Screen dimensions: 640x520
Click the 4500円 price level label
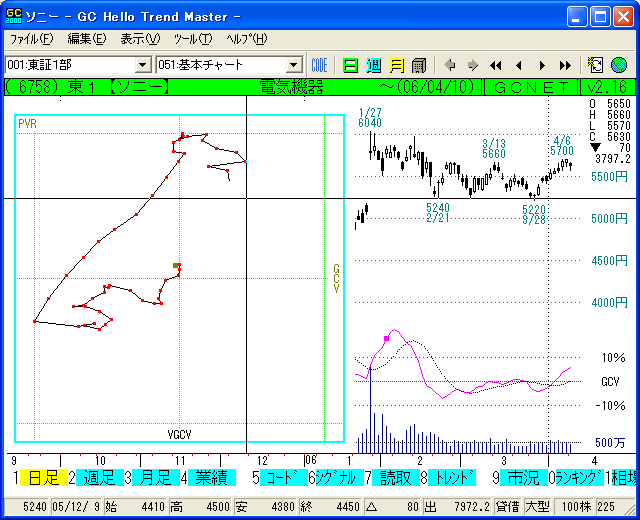pos(609,261)
